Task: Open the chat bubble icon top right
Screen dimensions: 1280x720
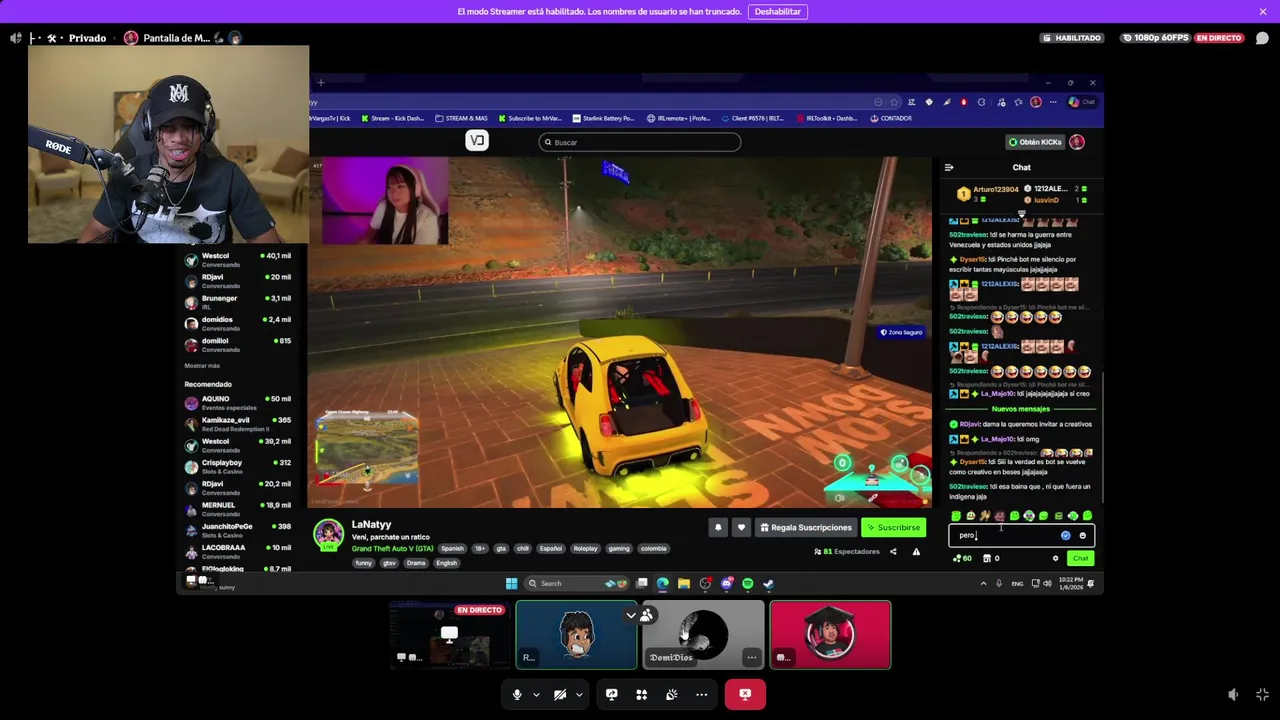Action: [x=1262, y=38]
